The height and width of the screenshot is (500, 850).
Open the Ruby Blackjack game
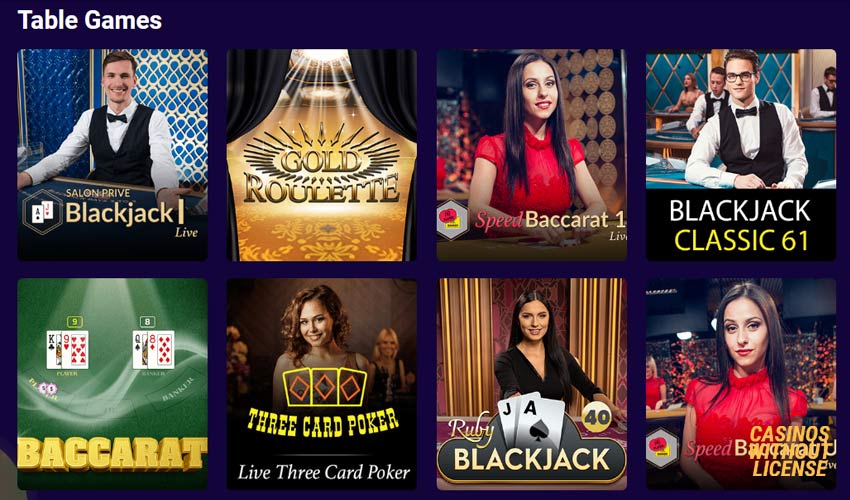click(x=532, y=384)
